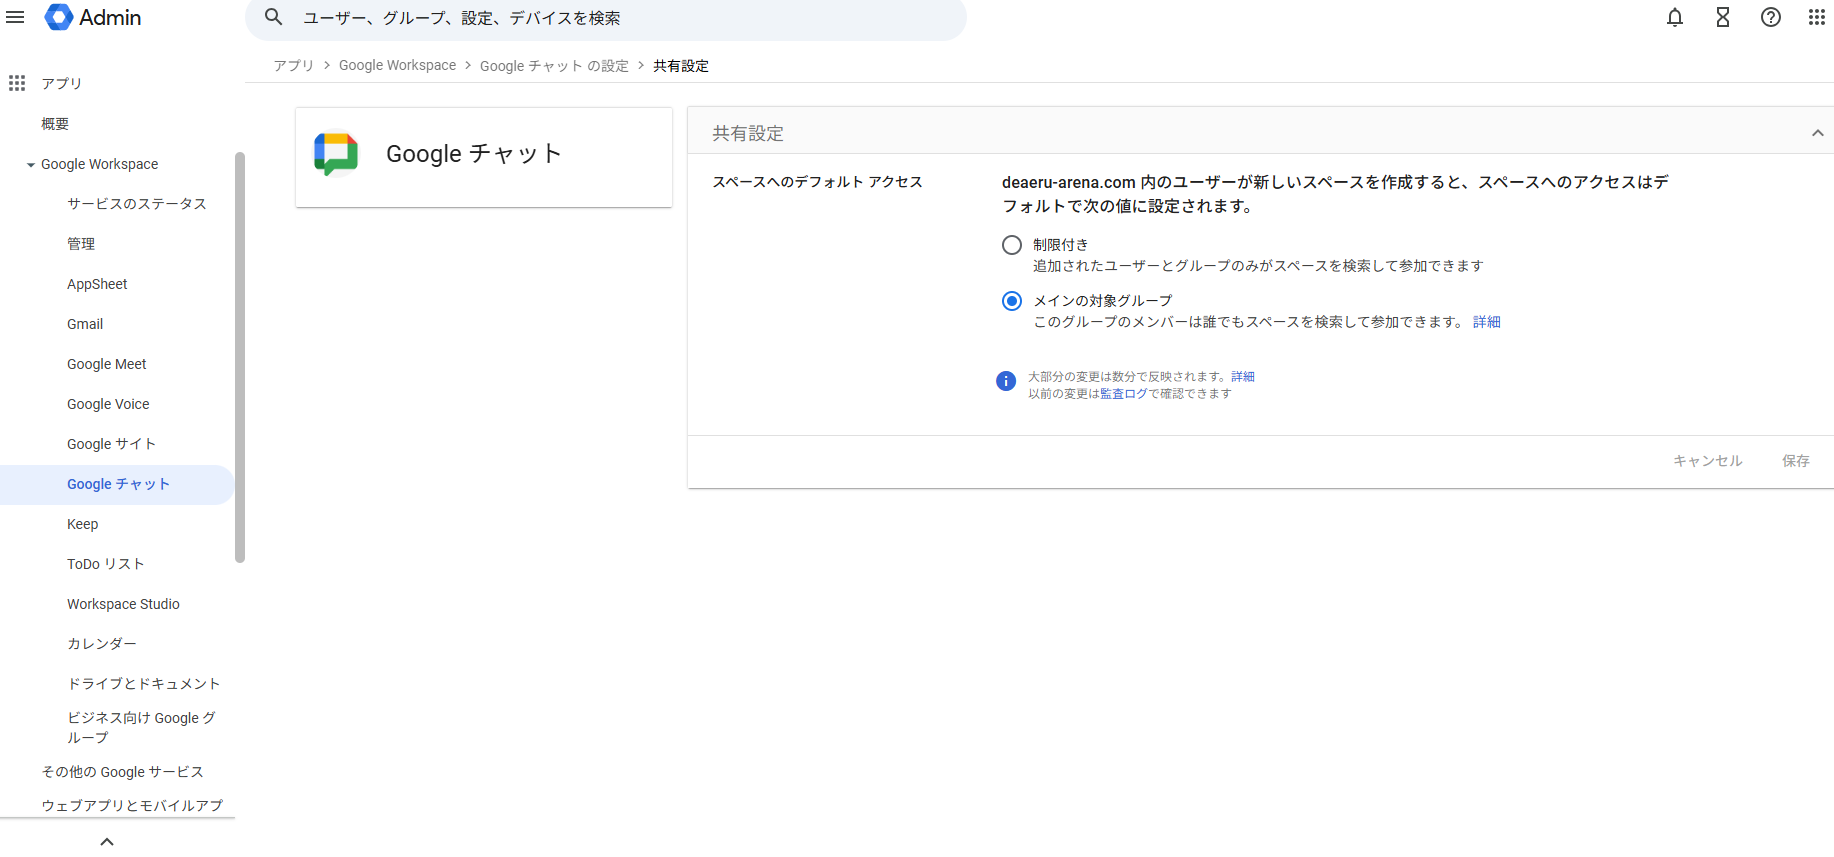Image resolution: width=1834 pixels, height=857 pixels.
Task: Click the 保存 button
Action: click(x=1795, y=461)
